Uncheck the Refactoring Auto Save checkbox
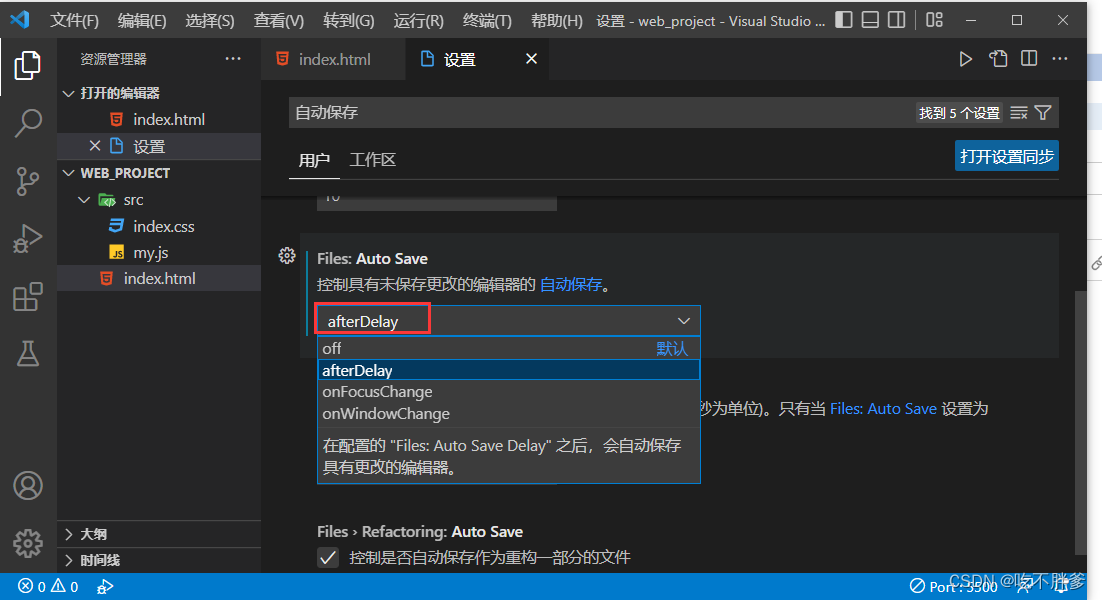1102x600 pixels. (x=328, y=557)
